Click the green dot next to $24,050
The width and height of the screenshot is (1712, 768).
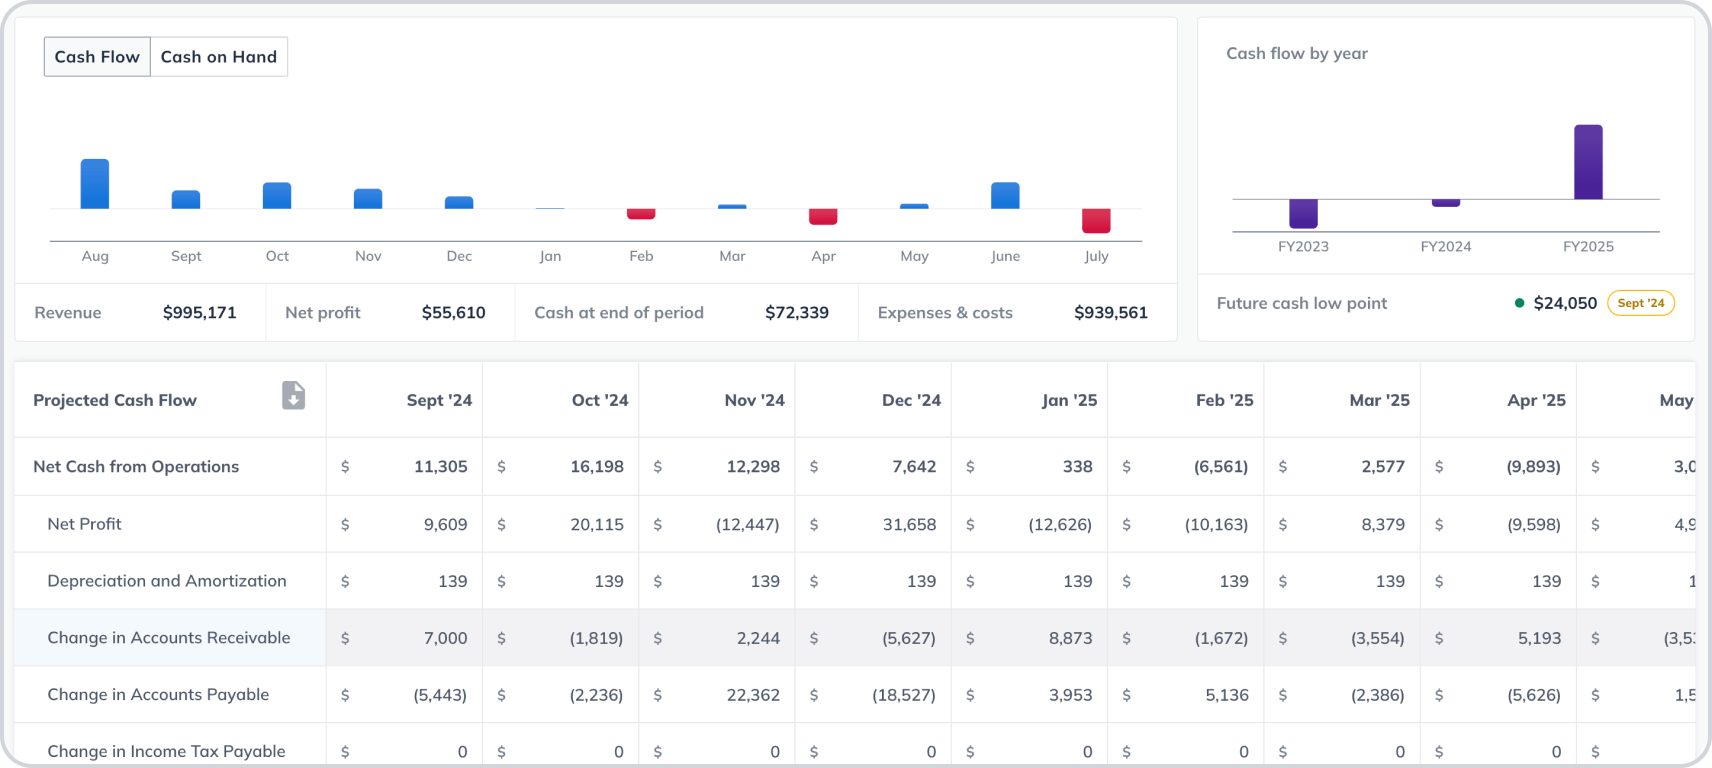pyautogui.click(x=1519, y=303)
